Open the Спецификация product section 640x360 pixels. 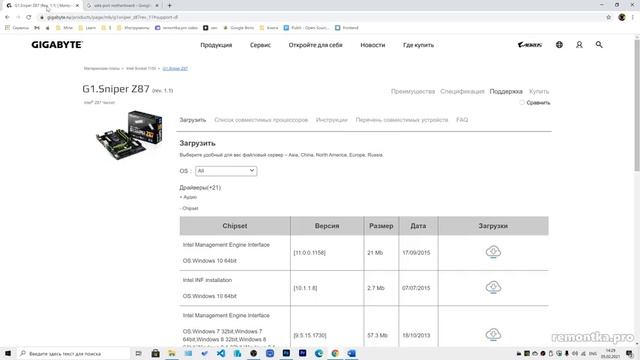coord(462,91)
